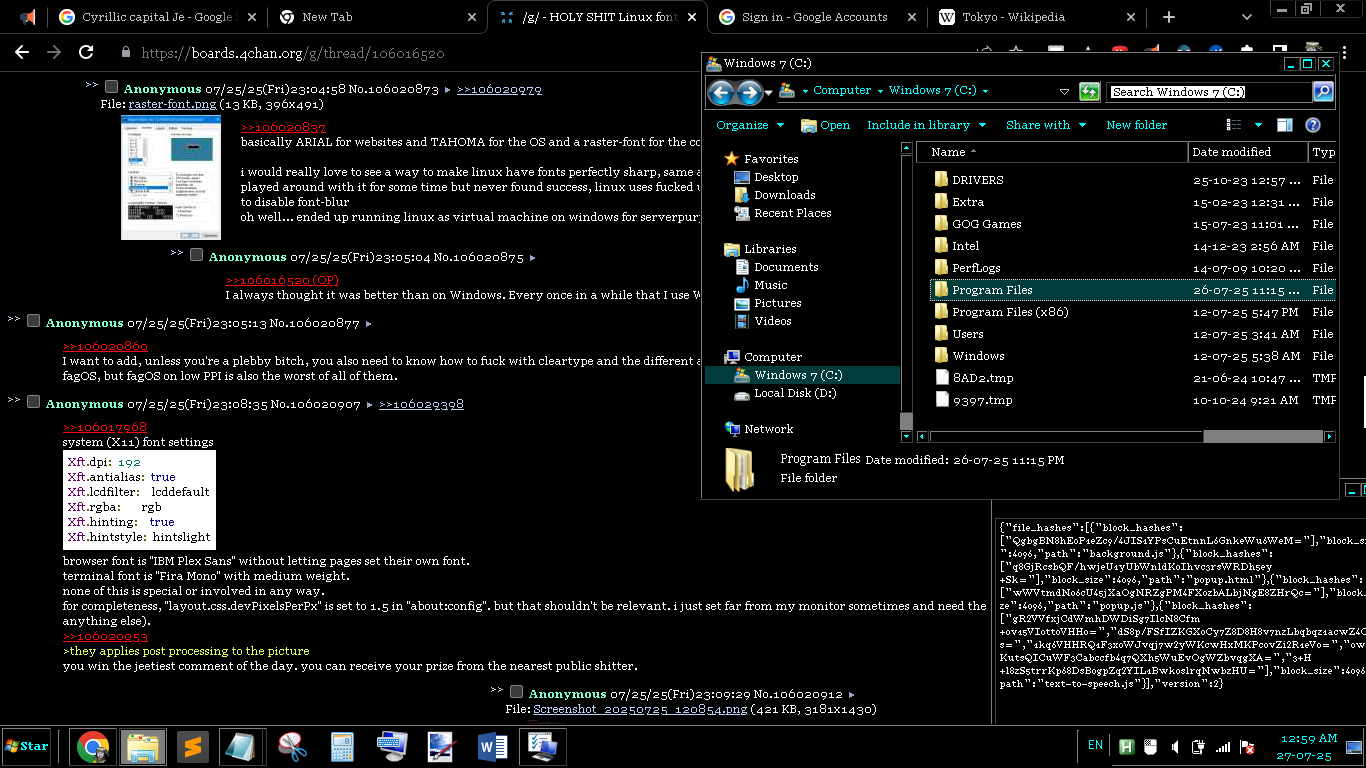Open Calculator from the taskbar
Screen dimensions: 1366x768
coord(342,746)
